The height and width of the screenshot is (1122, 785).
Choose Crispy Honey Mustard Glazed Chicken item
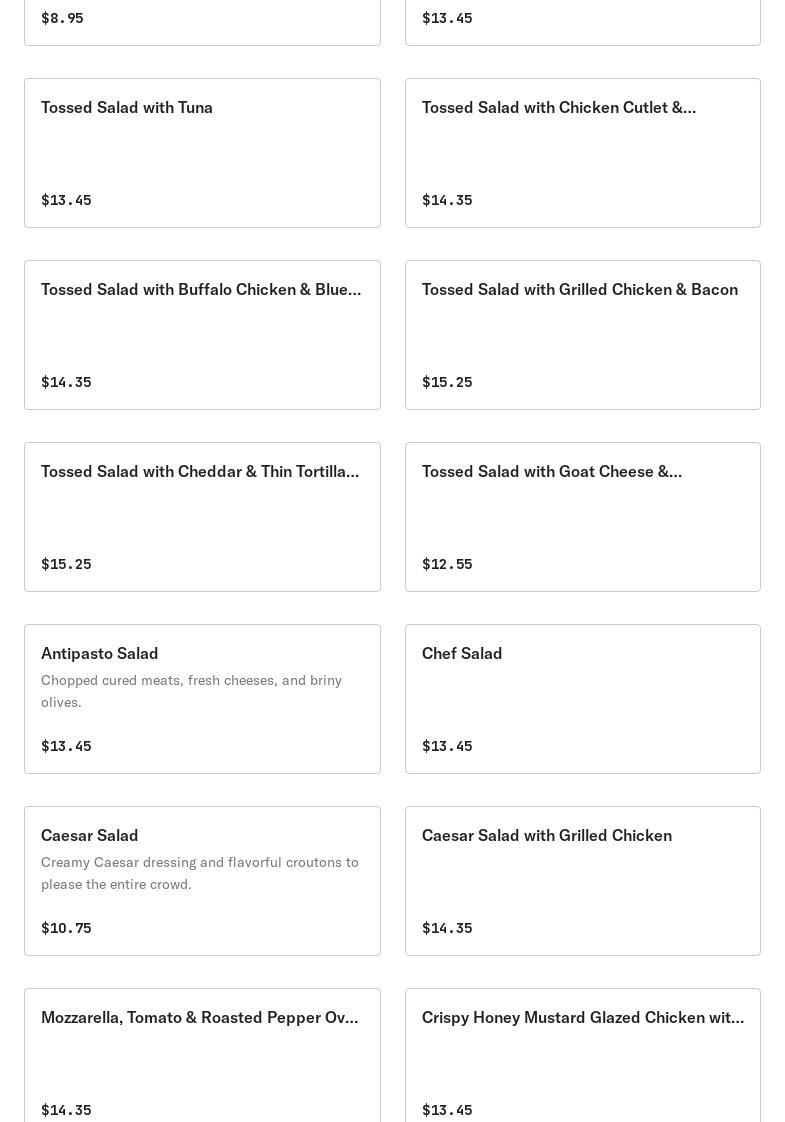click(582, 1055)
